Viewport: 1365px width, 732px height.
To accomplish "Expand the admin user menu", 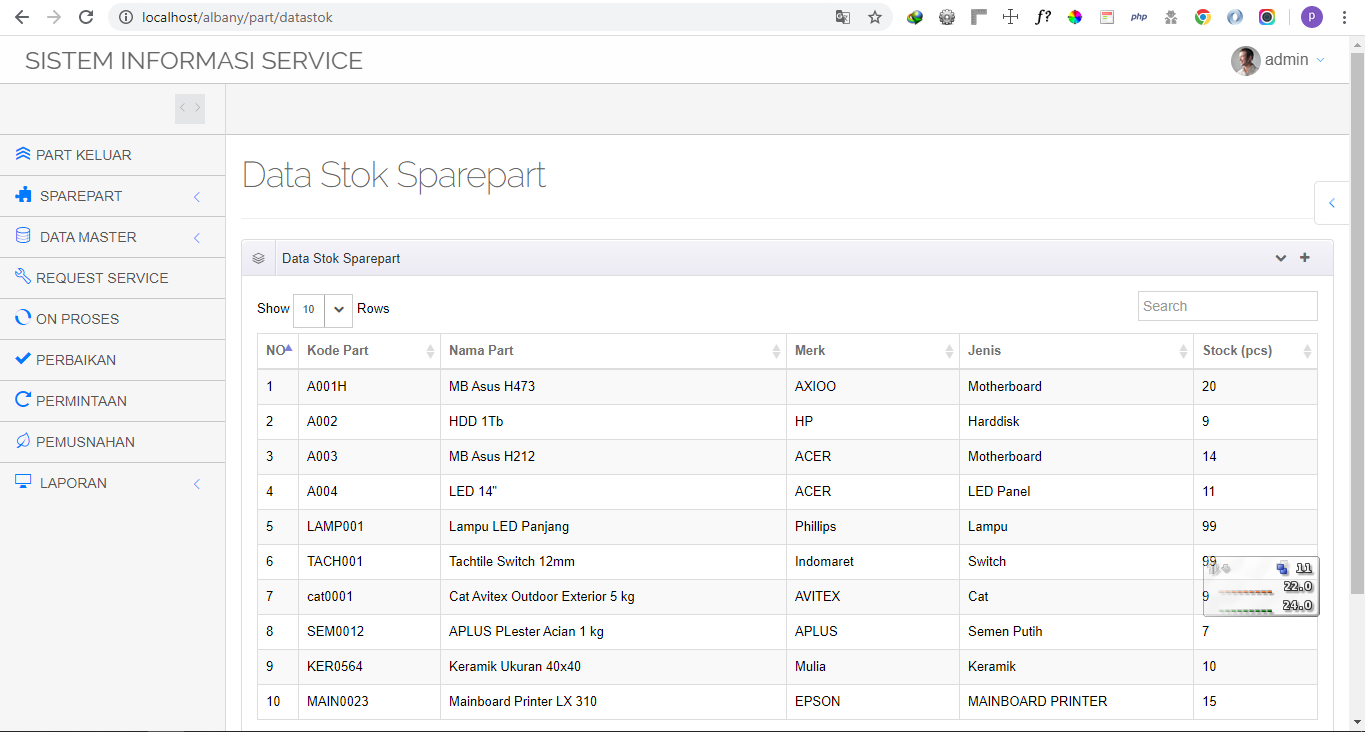I will [x=1278, y=60].
